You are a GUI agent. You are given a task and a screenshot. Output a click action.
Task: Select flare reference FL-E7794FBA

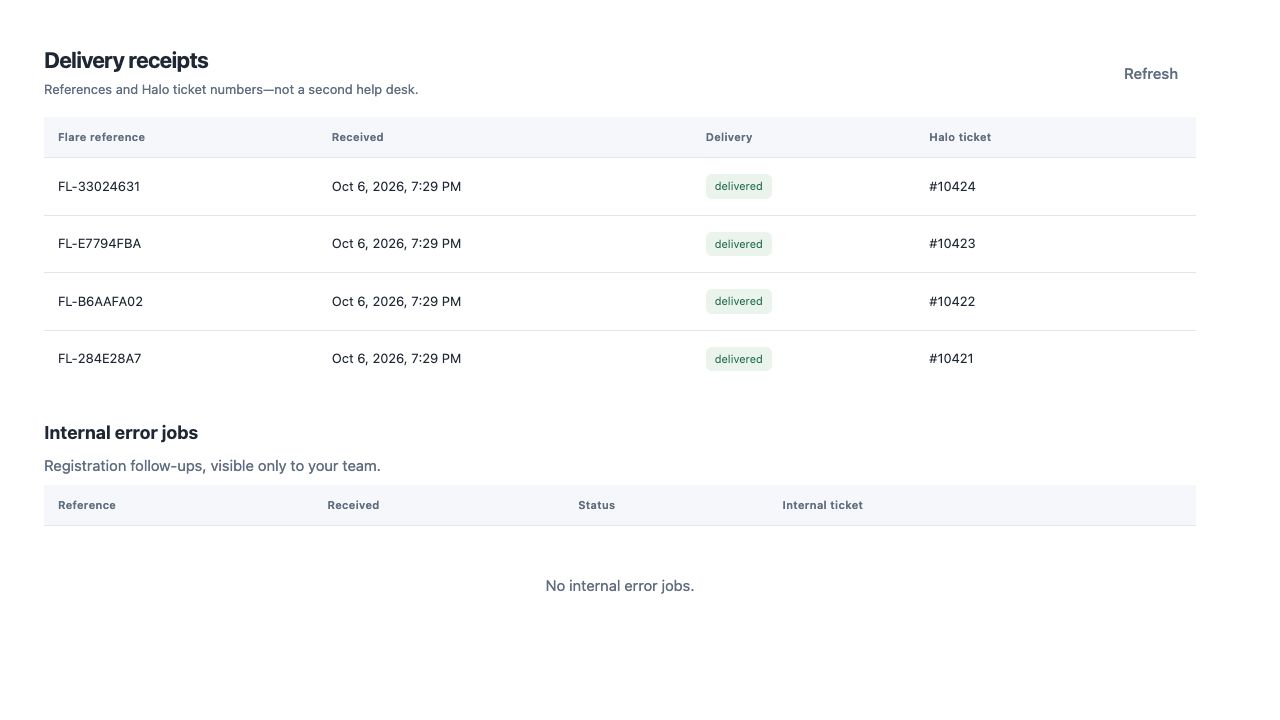point(99,244)
